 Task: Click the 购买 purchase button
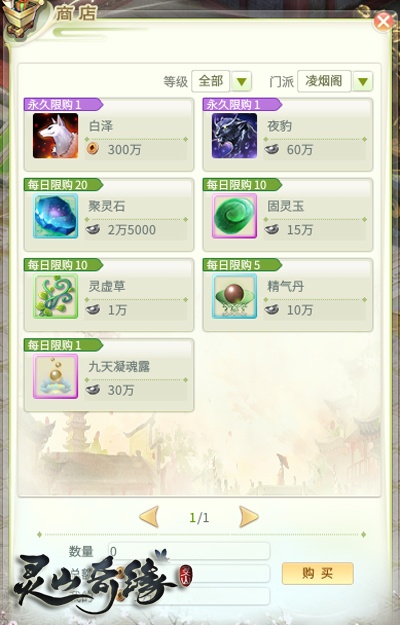pos(318,573)
